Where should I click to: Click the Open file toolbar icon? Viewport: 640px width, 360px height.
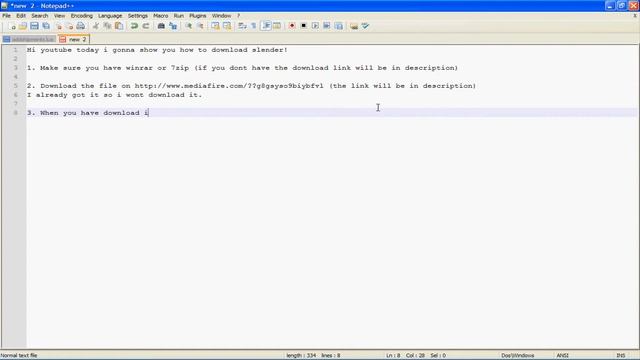(23, 26)
